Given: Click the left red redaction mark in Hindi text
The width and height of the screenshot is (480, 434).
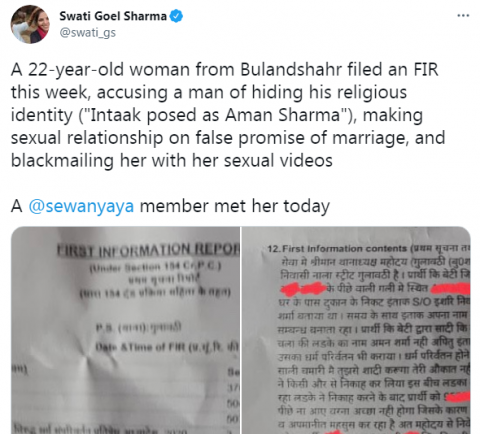Looking at the screenshot, I should [x=303, y=289].
